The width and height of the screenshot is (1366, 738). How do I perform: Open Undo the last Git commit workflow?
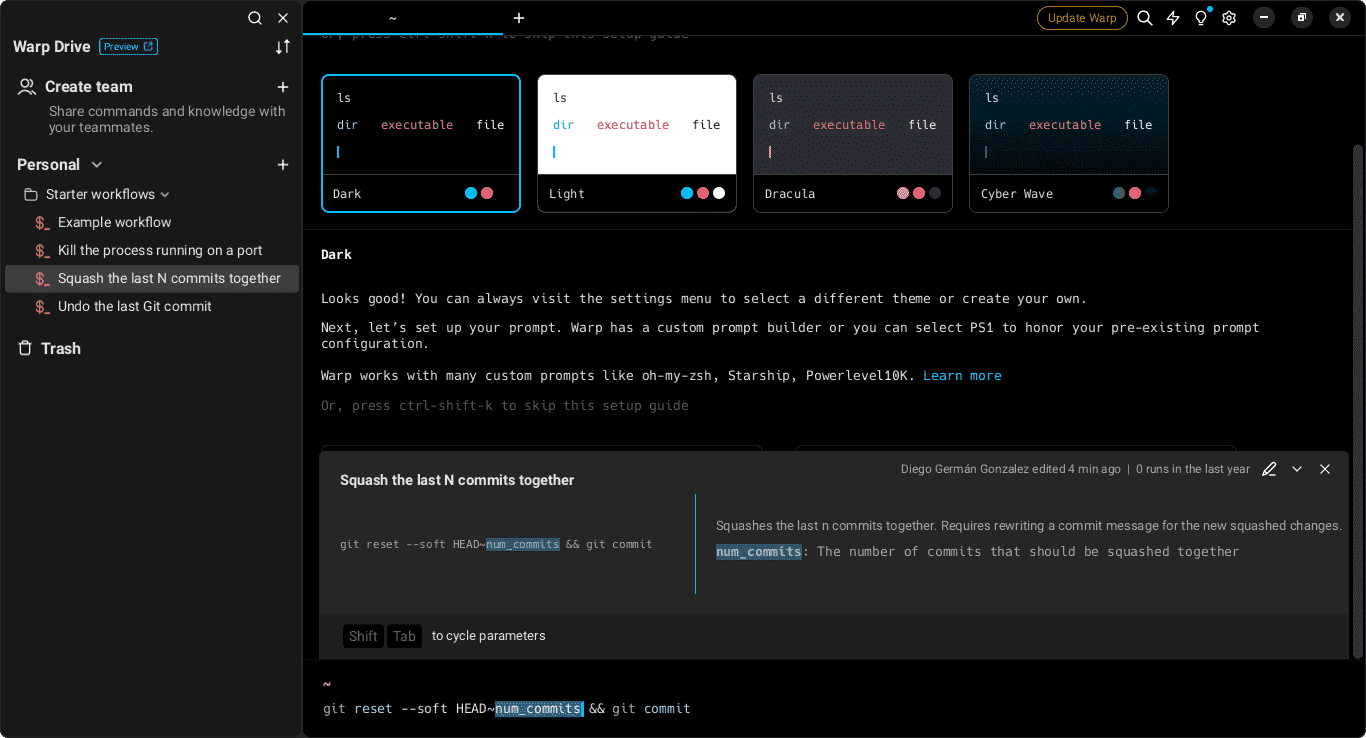pyautogui.click(x=152, y=306)
